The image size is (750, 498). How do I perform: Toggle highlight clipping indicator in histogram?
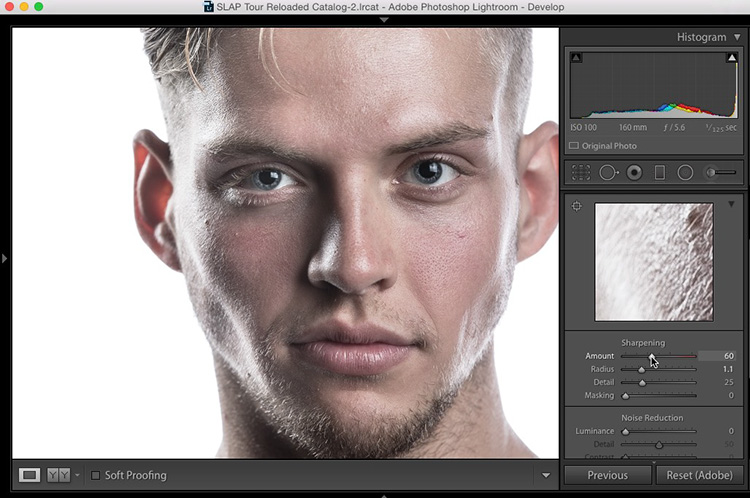731,58
